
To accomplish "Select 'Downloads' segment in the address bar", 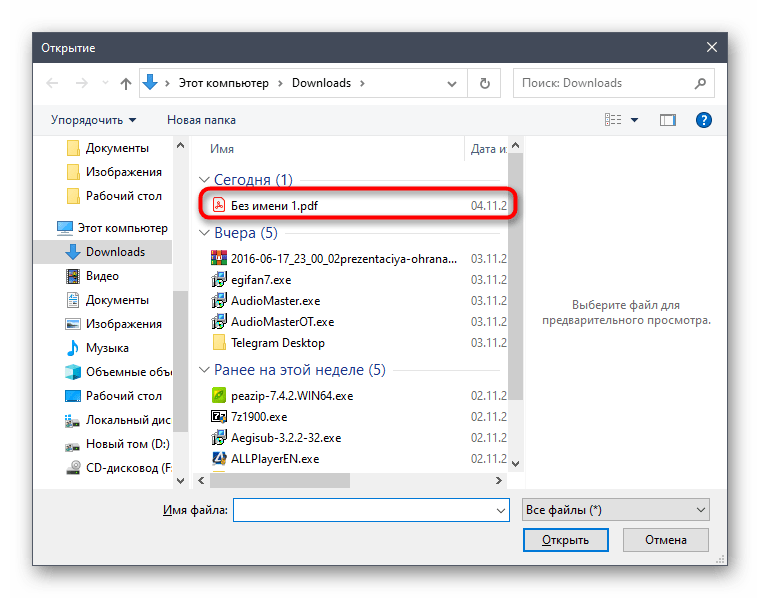I will click(x=321, y=83).
